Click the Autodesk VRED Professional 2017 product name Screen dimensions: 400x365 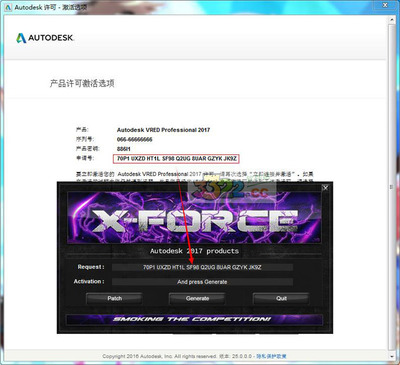point(163,130)
